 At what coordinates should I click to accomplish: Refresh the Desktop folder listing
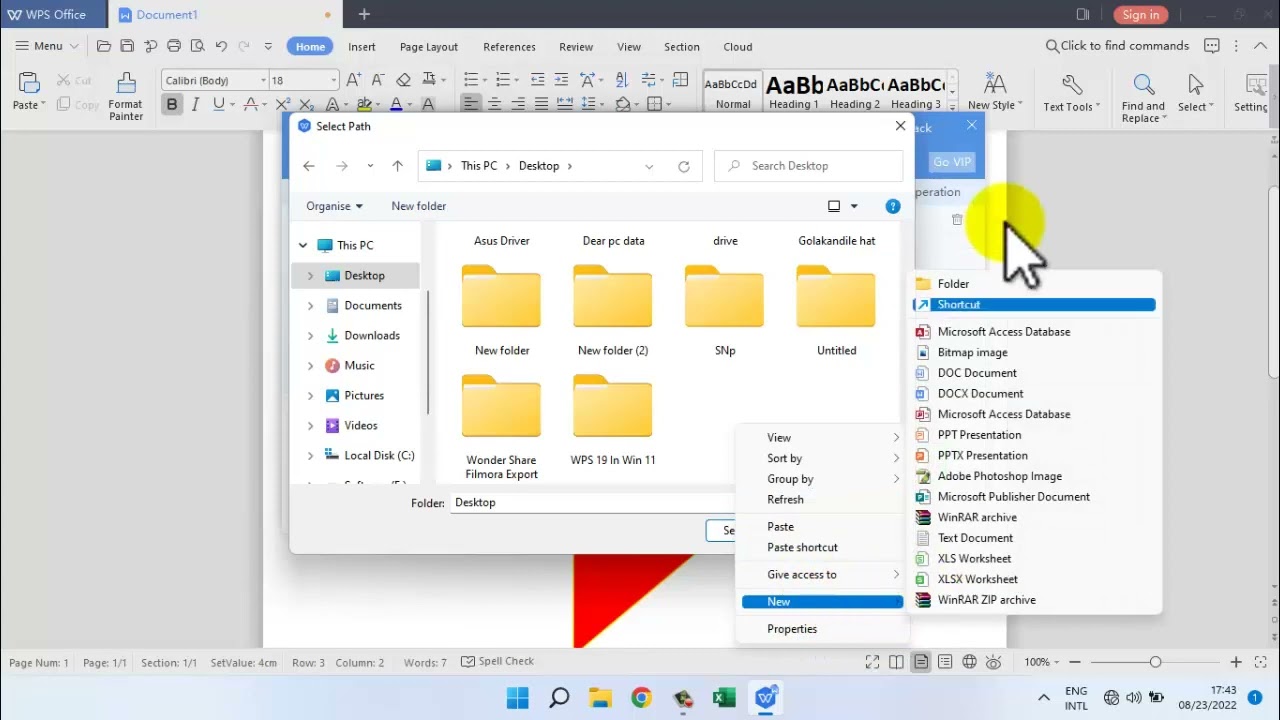point(684,166)
